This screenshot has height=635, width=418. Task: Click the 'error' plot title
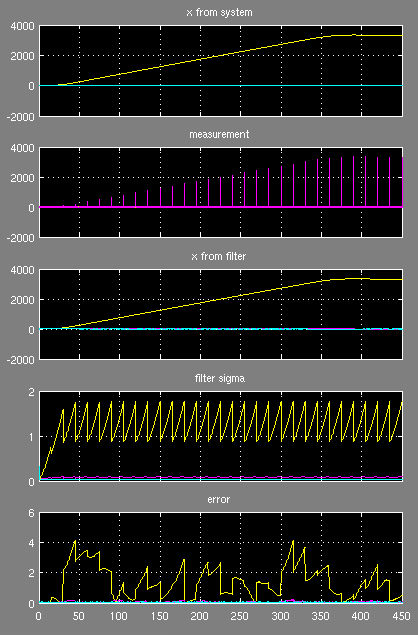219,499
